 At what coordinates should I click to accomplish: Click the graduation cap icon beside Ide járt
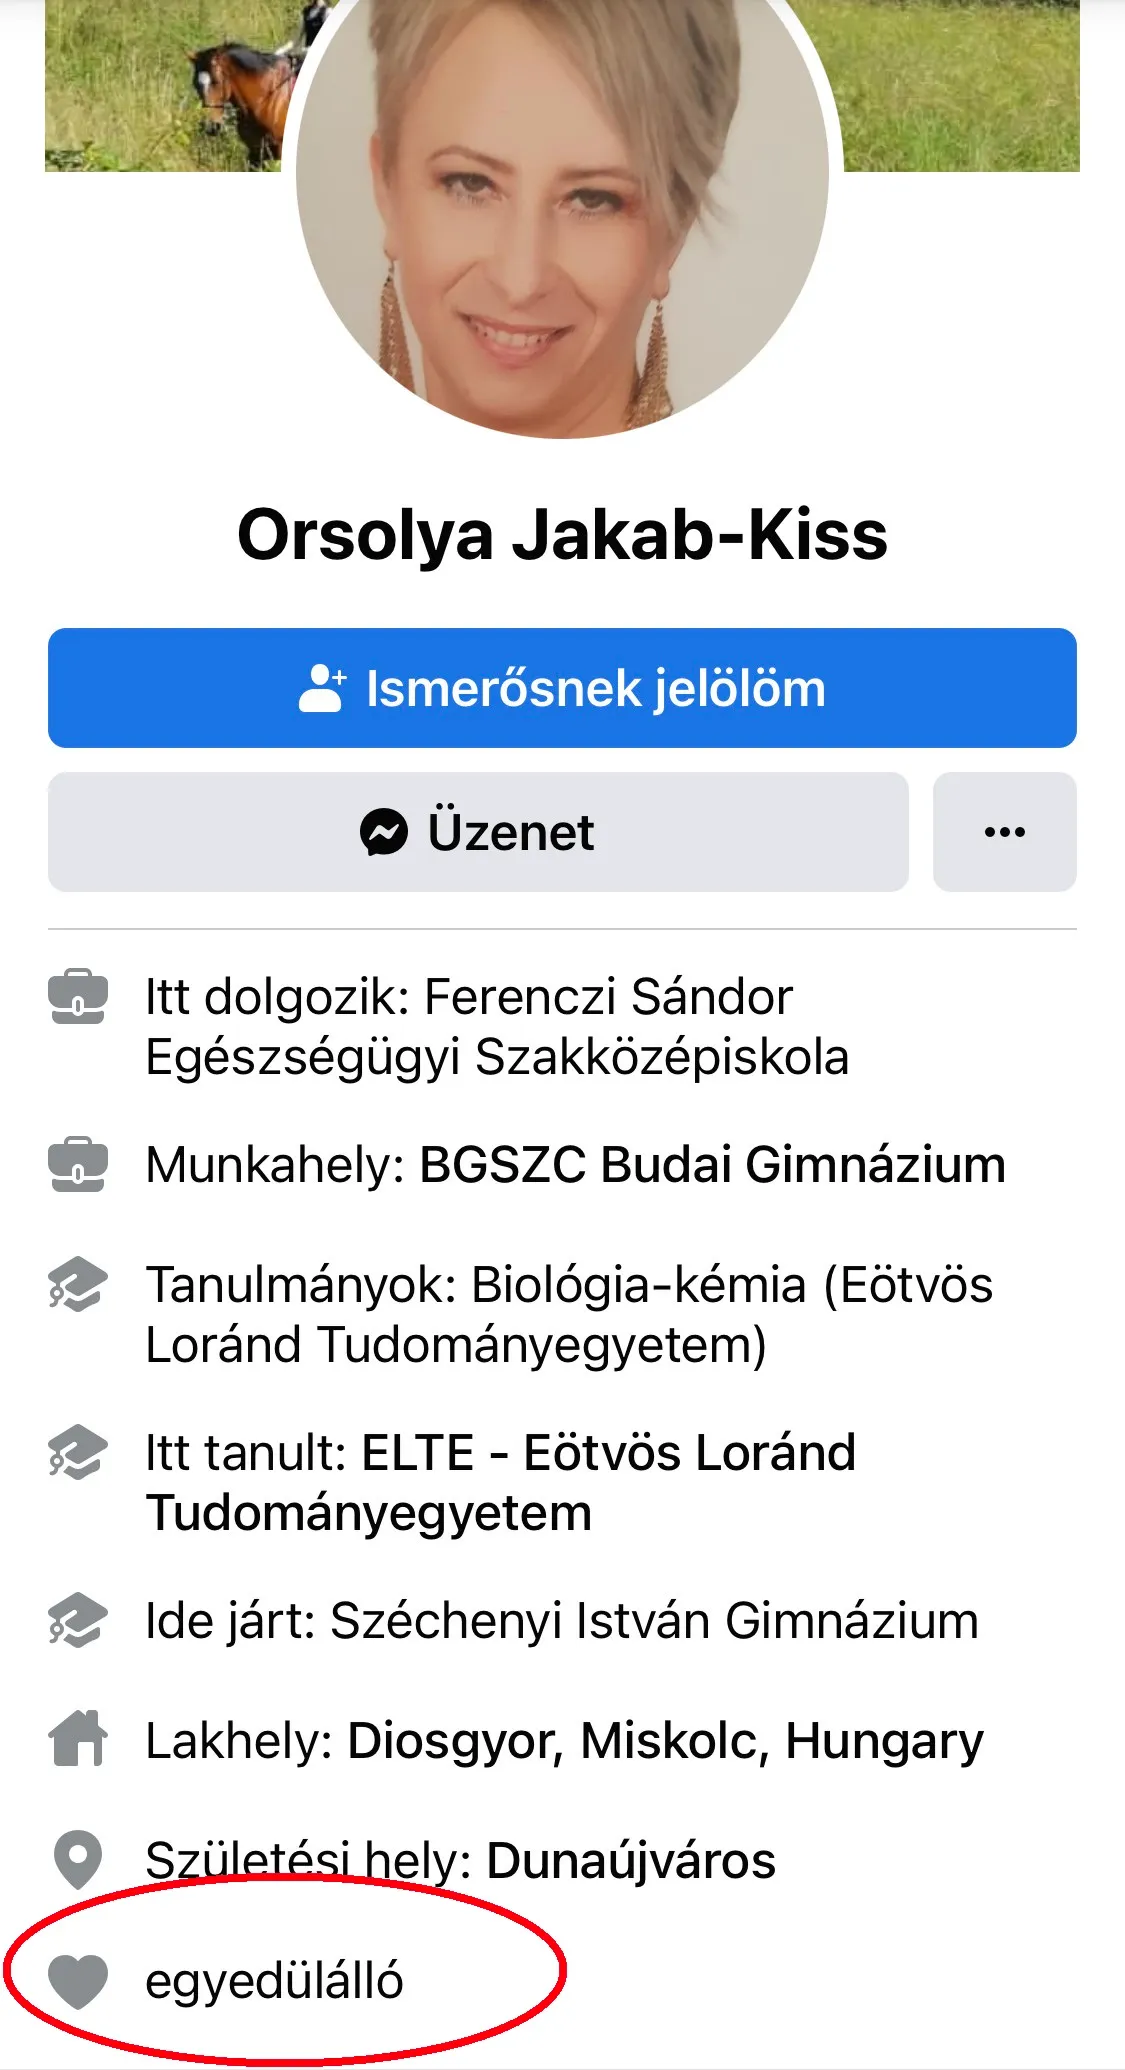coord(77,1621)
